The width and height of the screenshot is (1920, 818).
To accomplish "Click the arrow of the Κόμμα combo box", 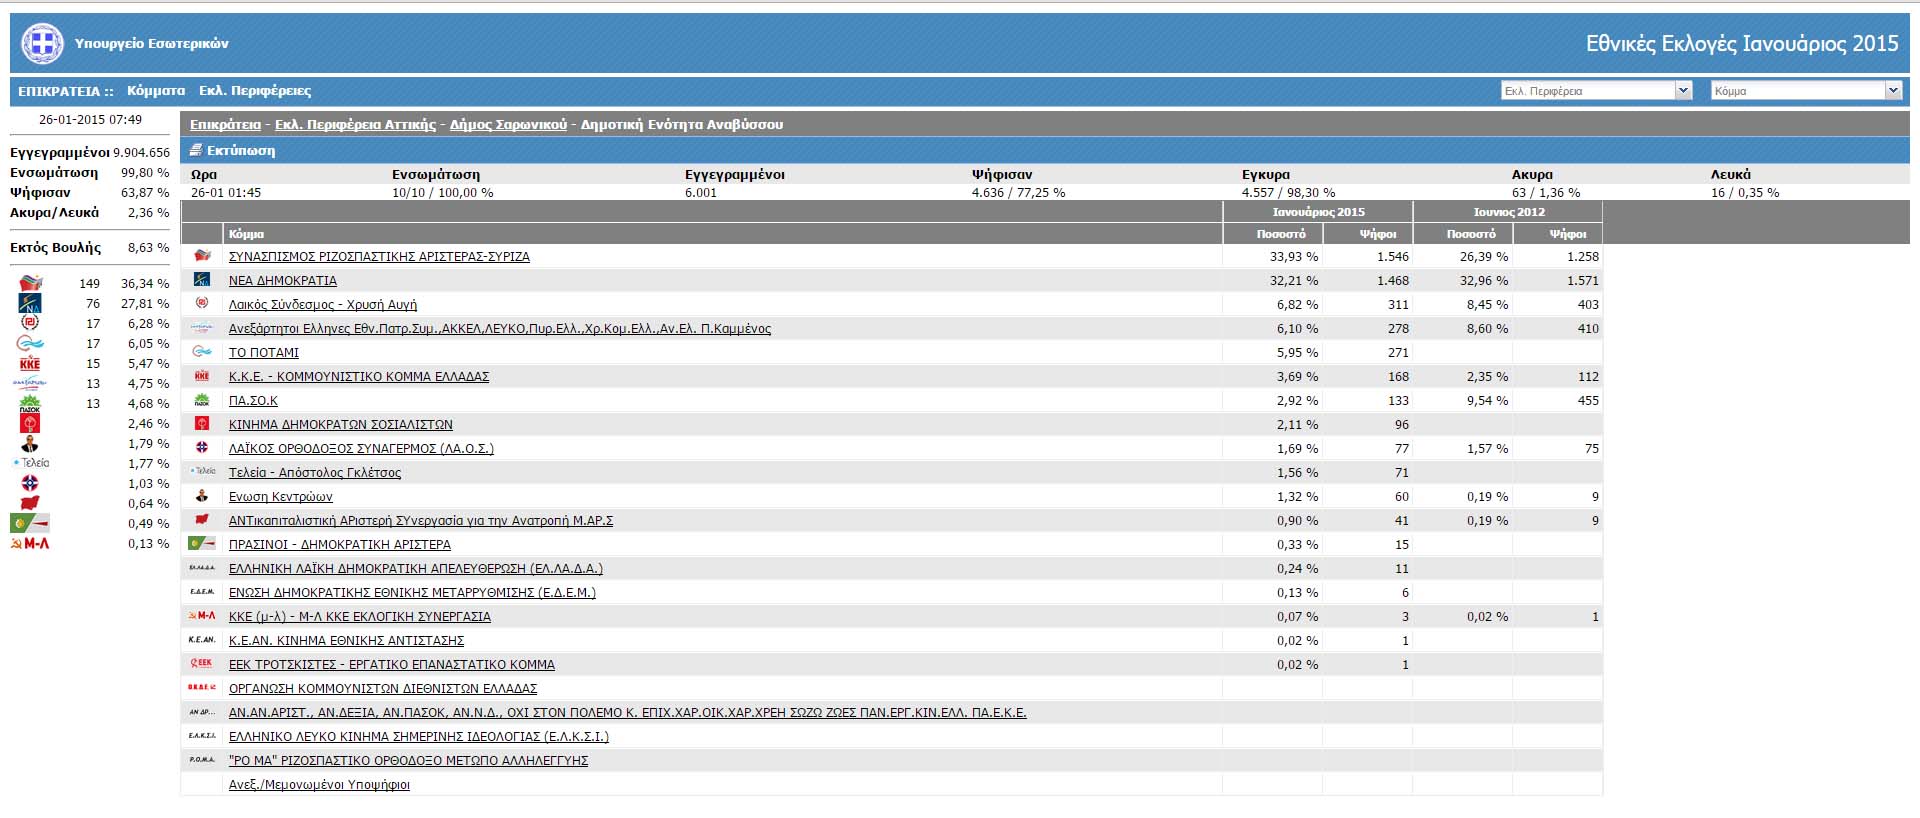I will point(1892,91).
